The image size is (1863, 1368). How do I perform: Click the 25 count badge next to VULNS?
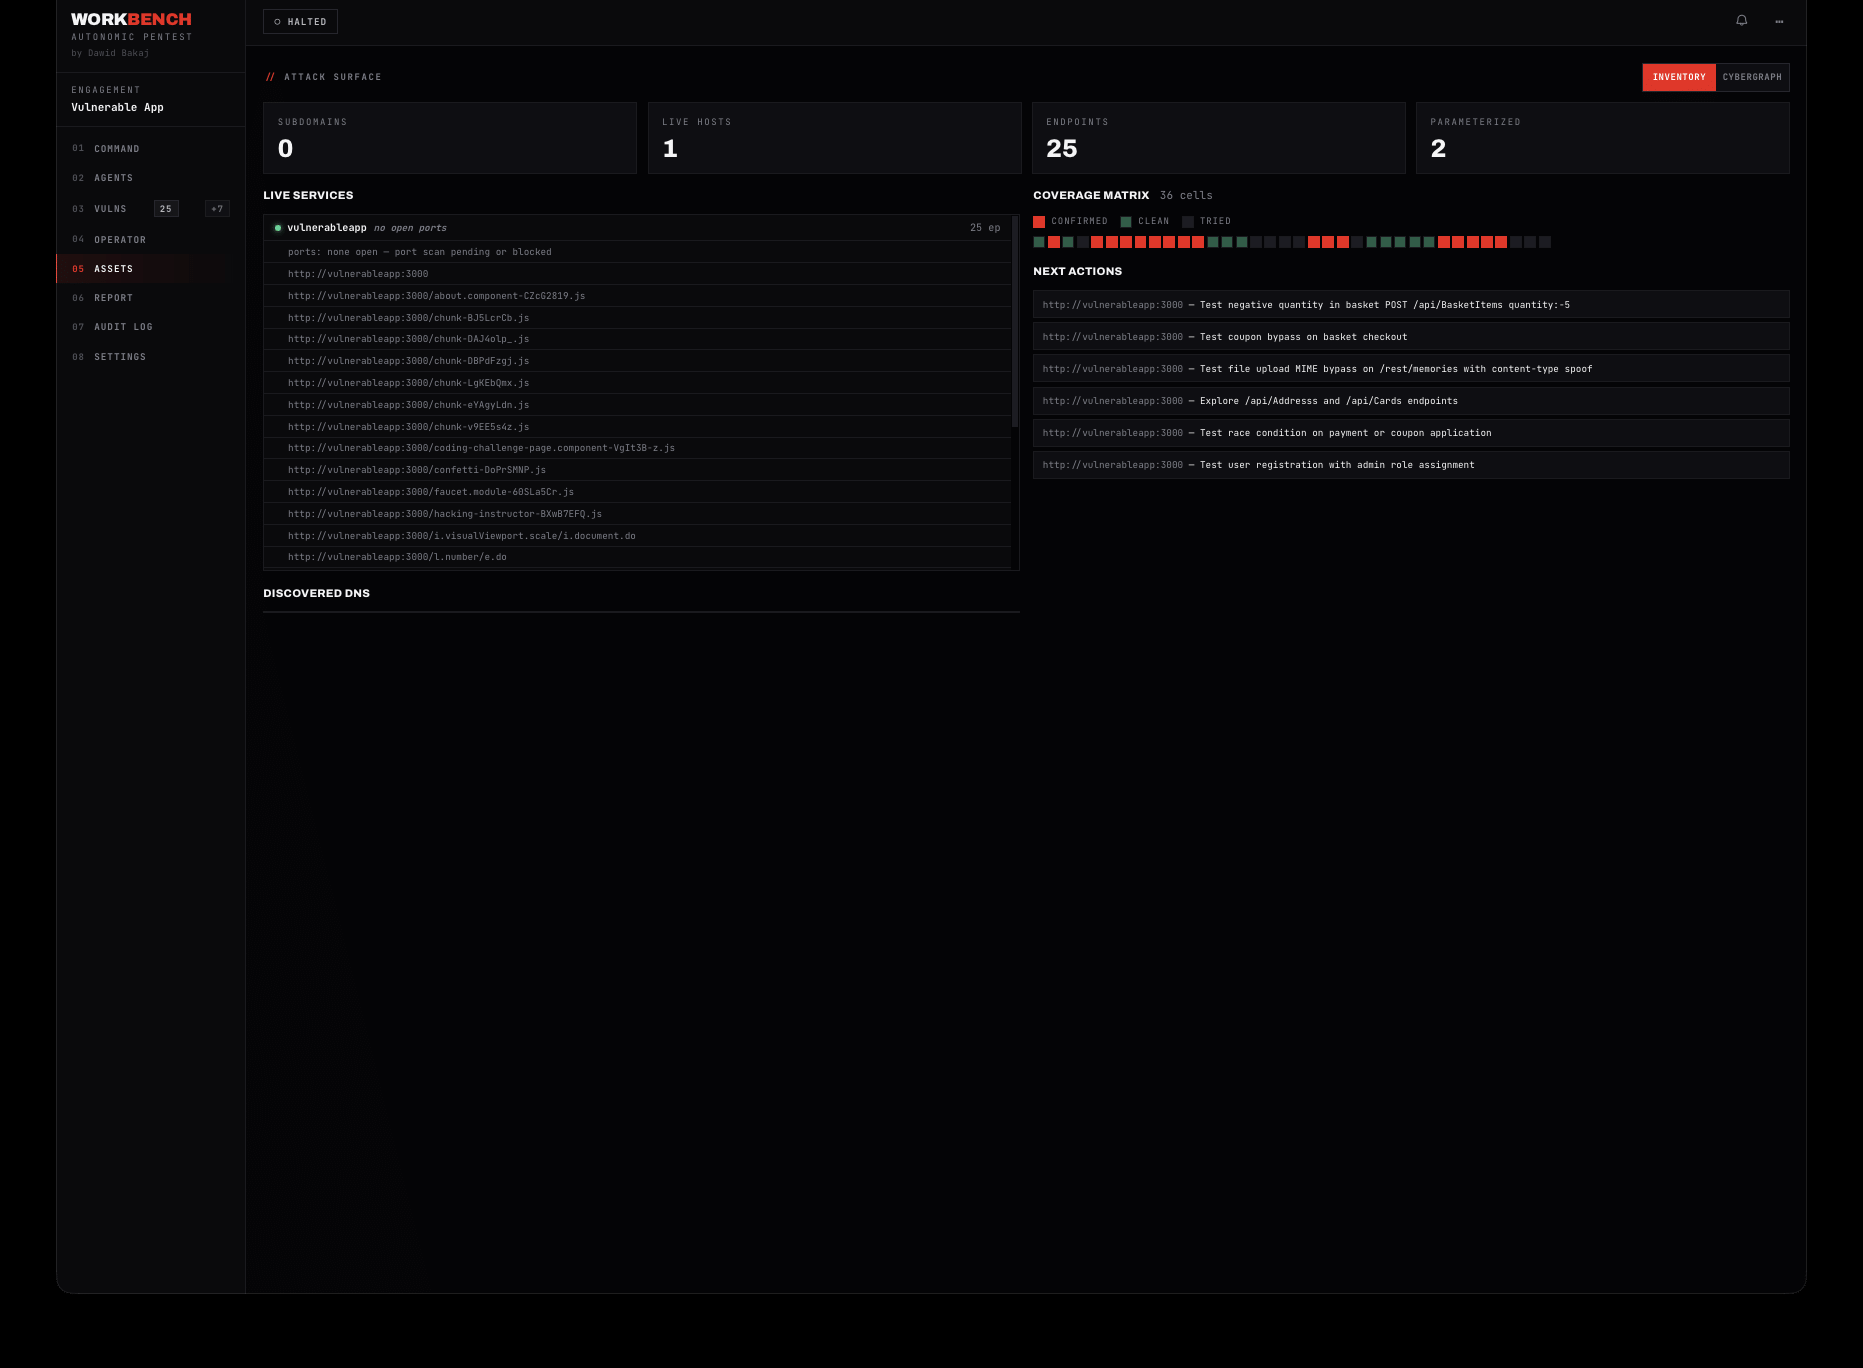pyautogui.click(x=166, y=209)
